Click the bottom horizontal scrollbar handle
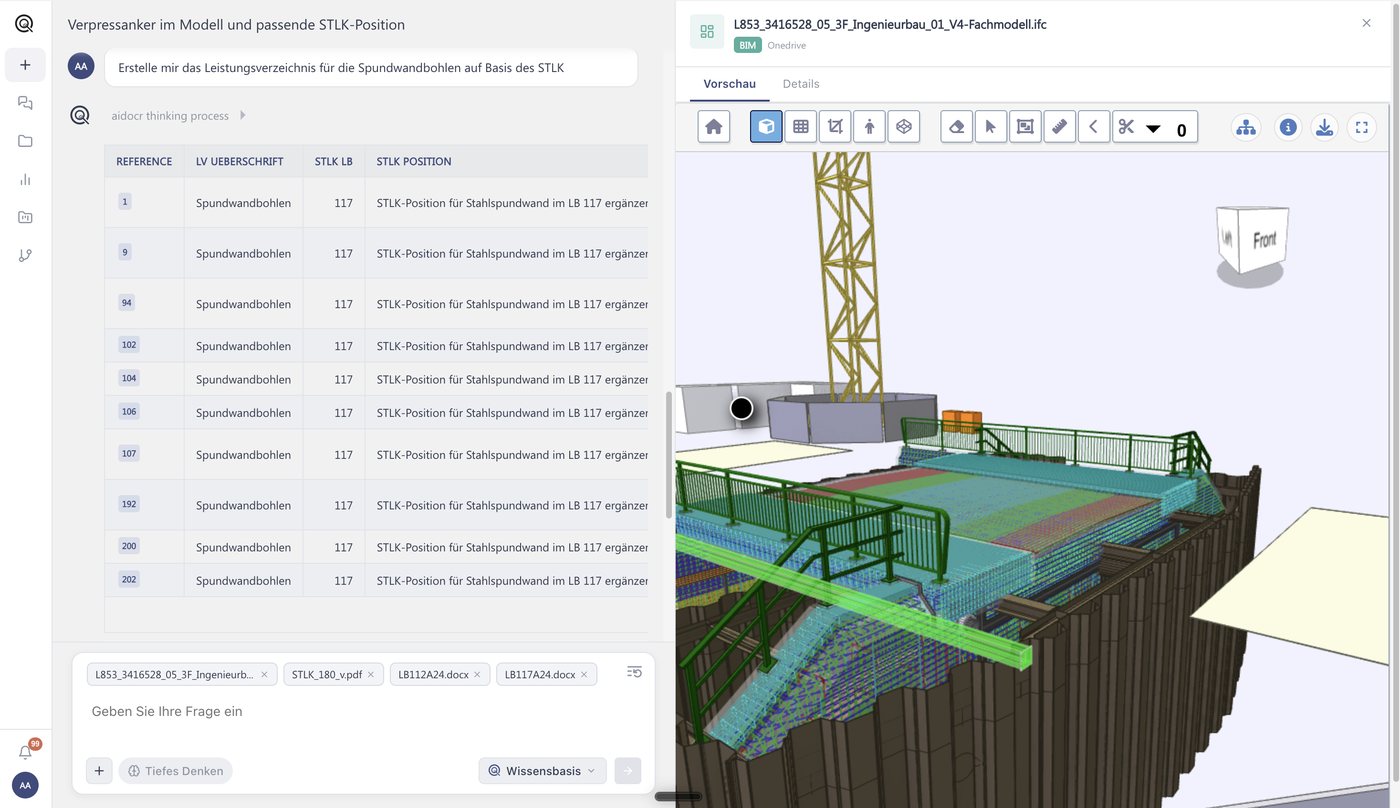1400x808 pixels. pos(678,796)
